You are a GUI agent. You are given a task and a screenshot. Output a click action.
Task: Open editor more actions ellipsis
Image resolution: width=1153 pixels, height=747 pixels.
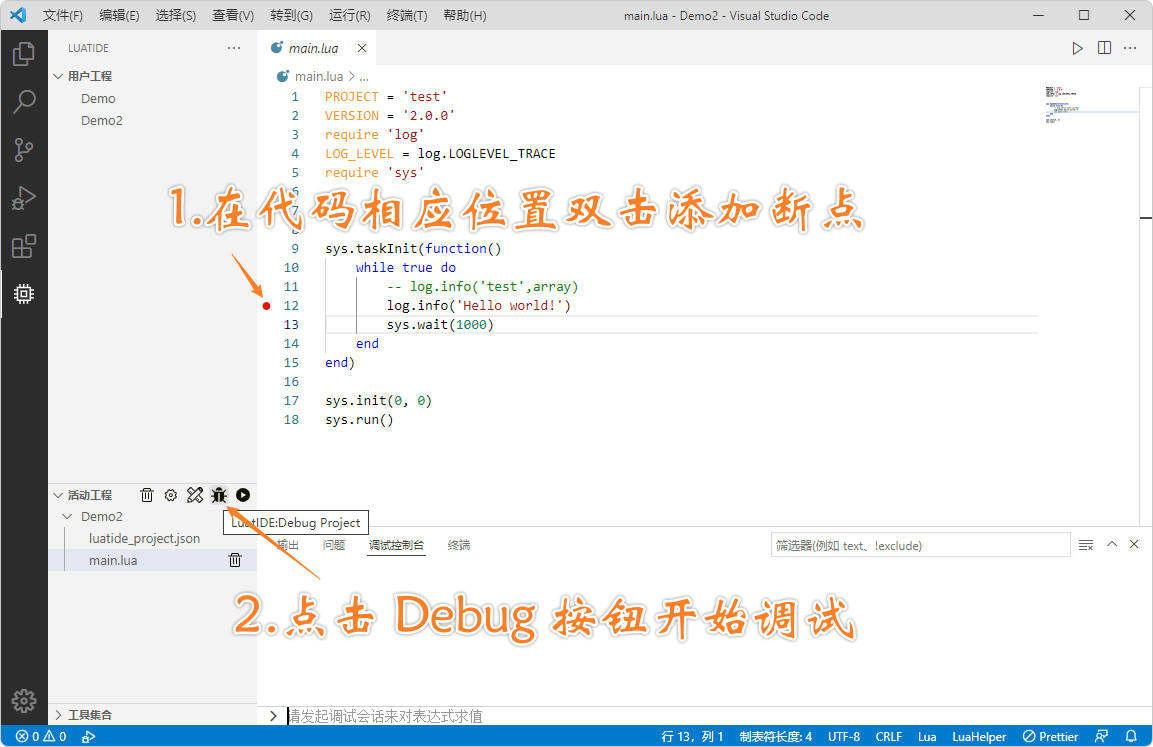(x=1130, y=48)
